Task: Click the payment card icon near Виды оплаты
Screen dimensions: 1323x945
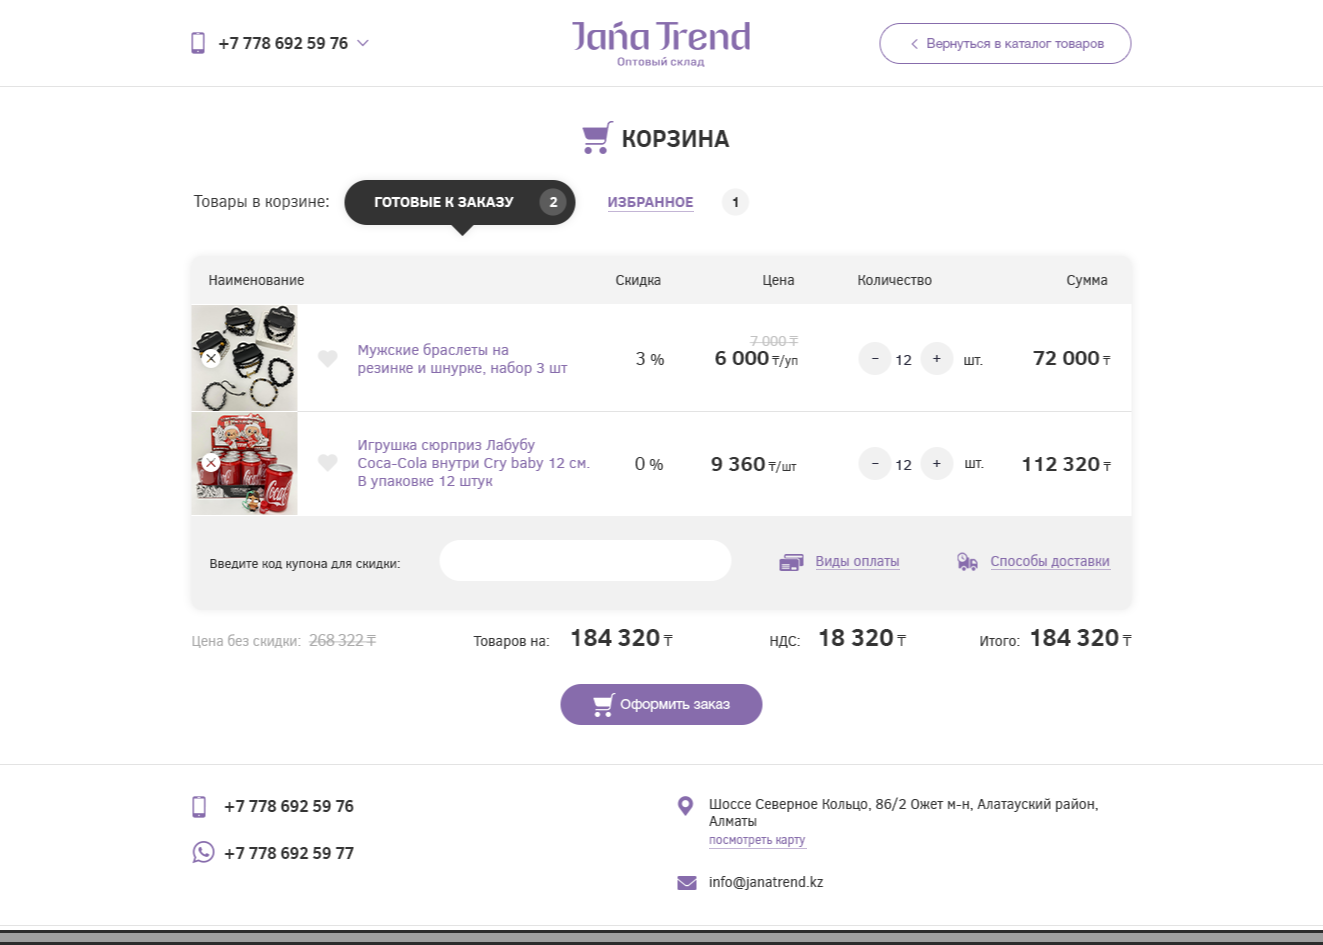Action: (x=790, y=561)
